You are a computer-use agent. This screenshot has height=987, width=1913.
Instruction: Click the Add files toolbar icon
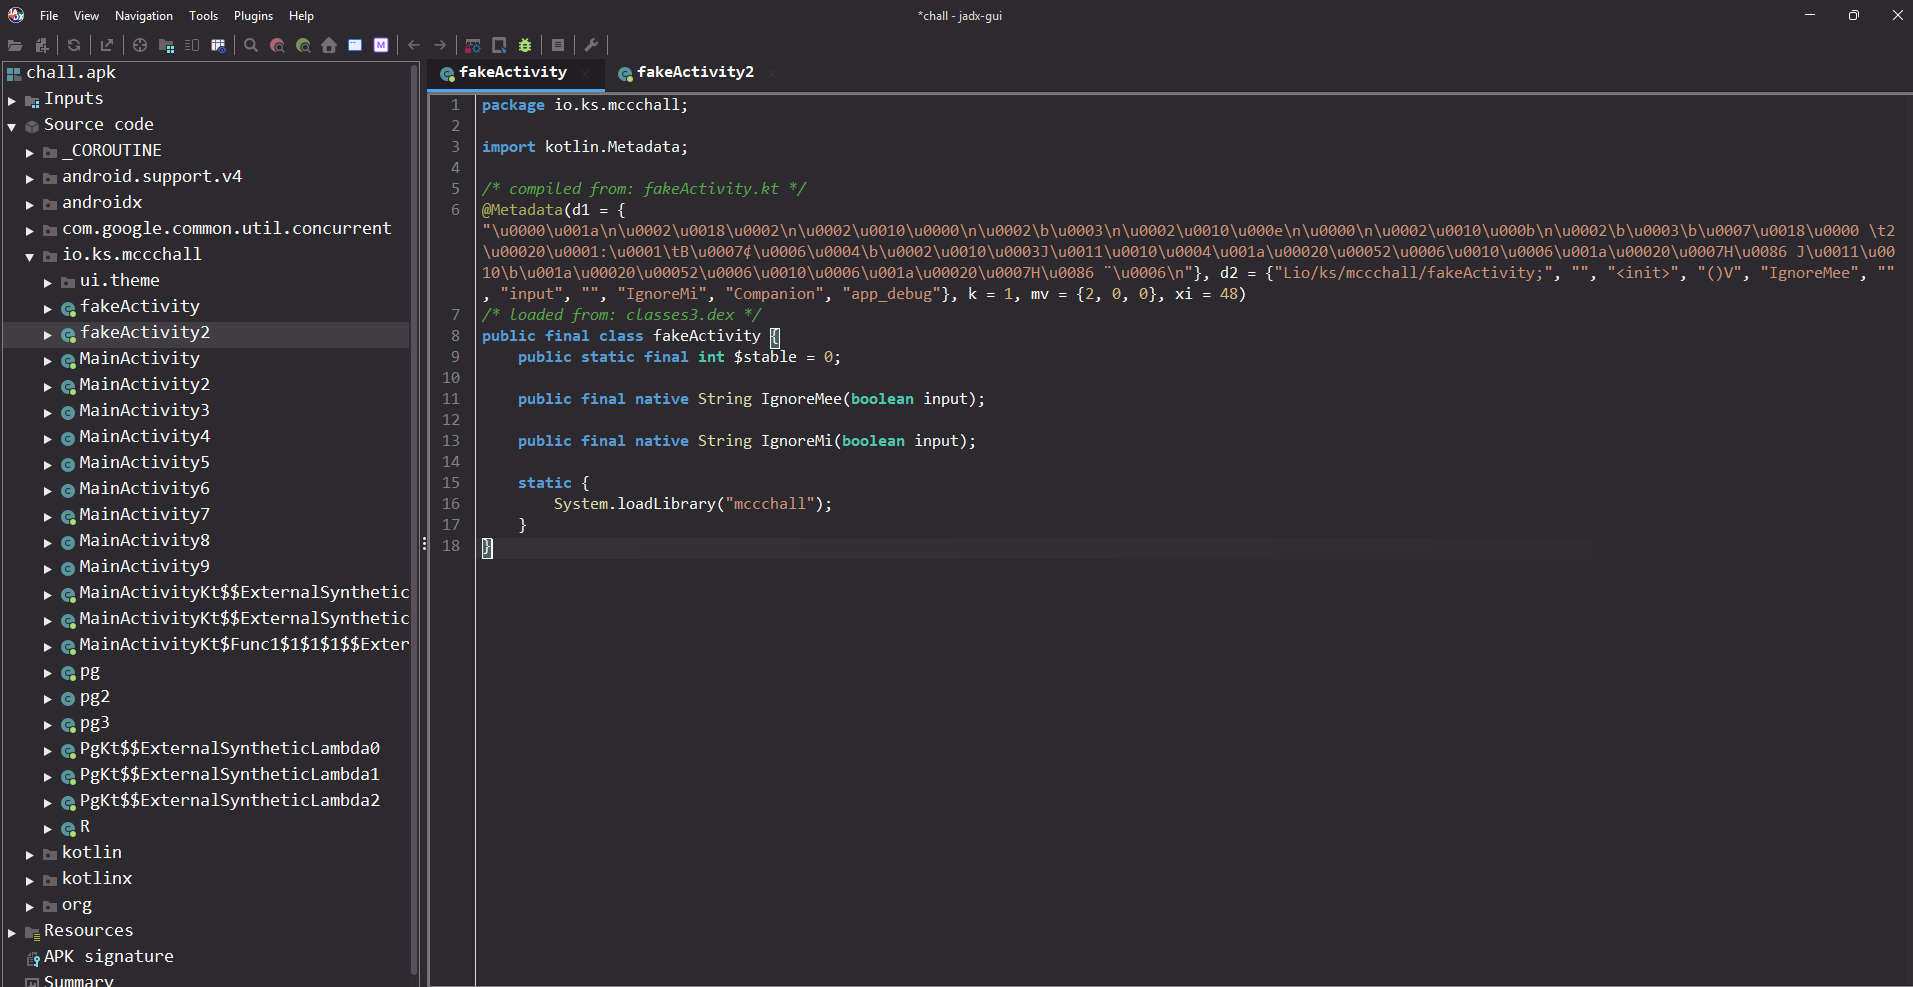click(42, 45)
